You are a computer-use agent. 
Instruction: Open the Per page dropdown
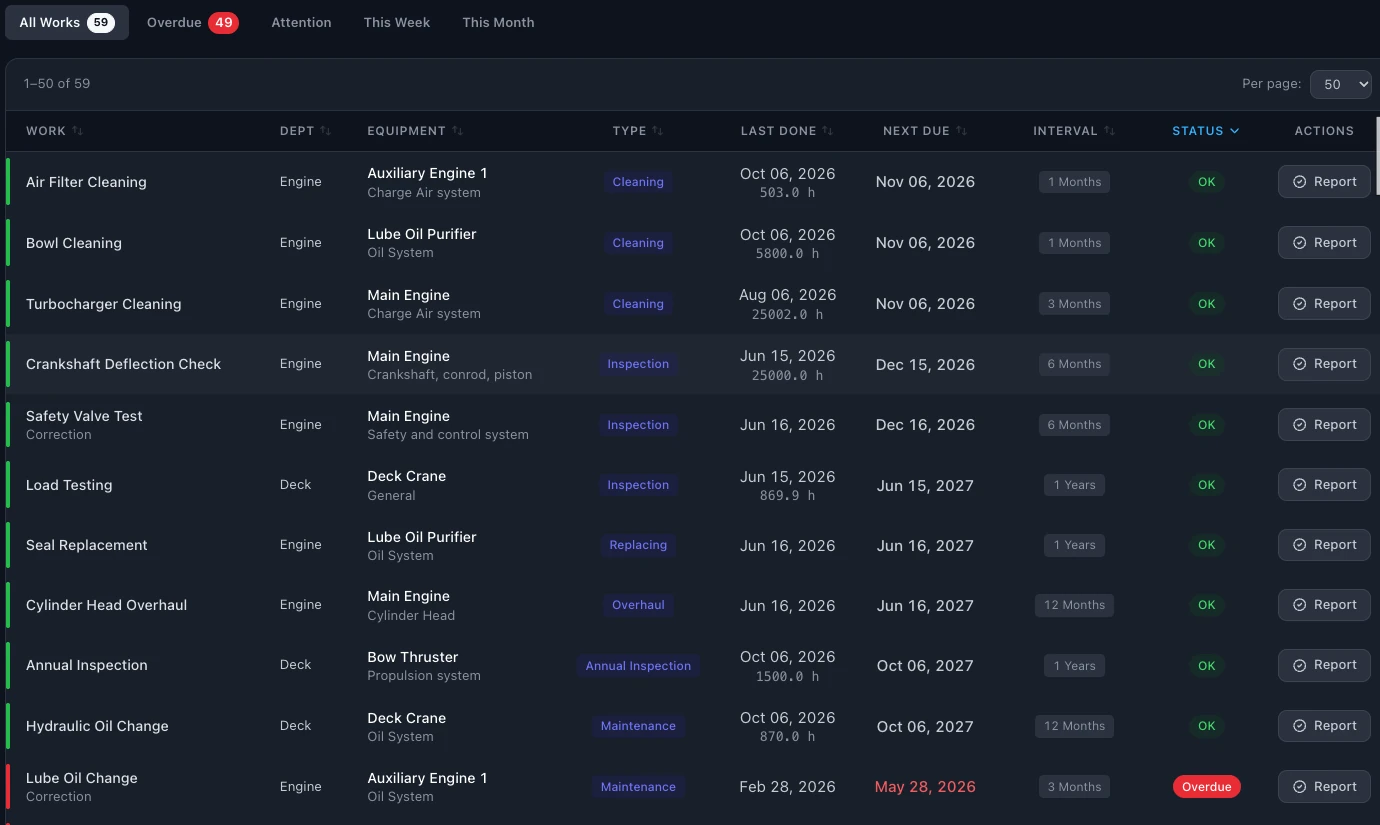1341,84
